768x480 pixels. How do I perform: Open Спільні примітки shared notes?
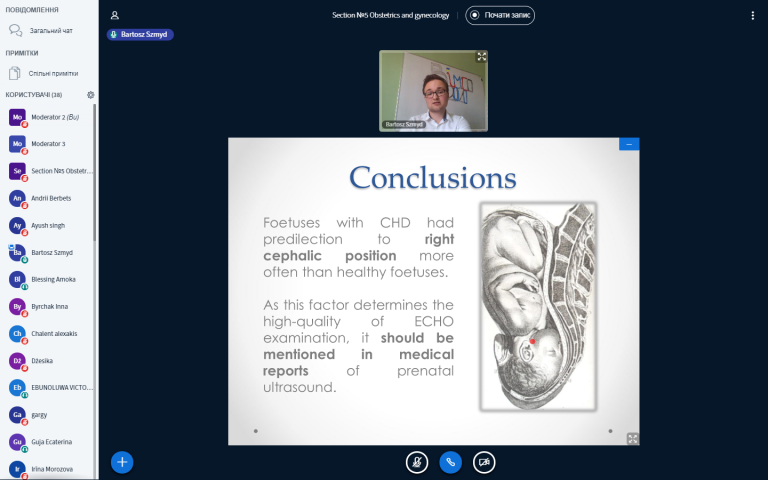(48, 73)
